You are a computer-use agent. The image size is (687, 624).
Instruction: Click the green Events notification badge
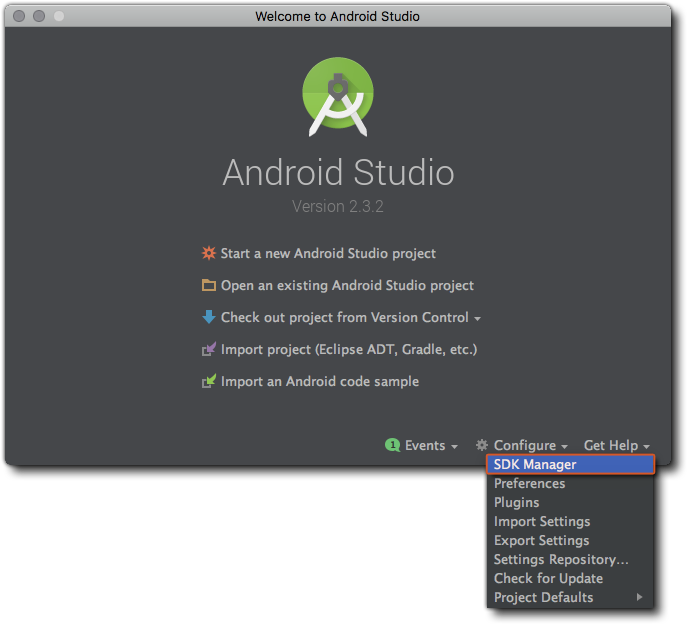click(393, 445)
